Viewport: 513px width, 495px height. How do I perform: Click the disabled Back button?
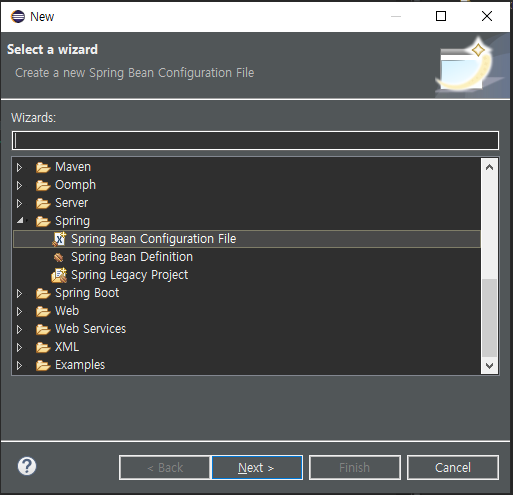coord(165,468)
